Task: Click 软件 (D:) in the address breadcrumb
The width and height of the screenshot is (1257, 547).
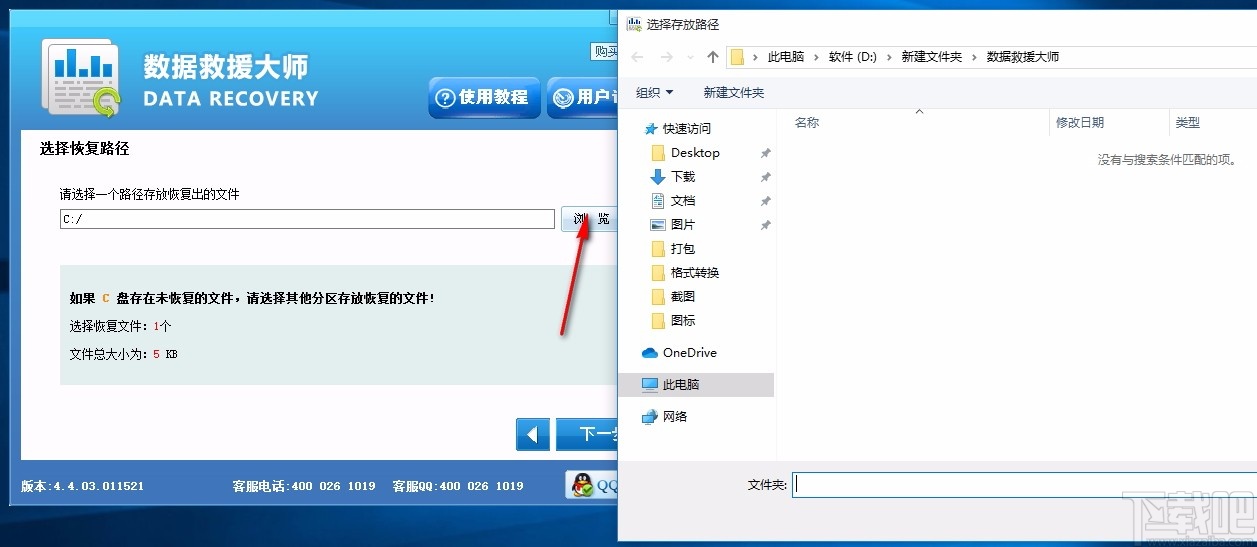Action: [852, 57]
